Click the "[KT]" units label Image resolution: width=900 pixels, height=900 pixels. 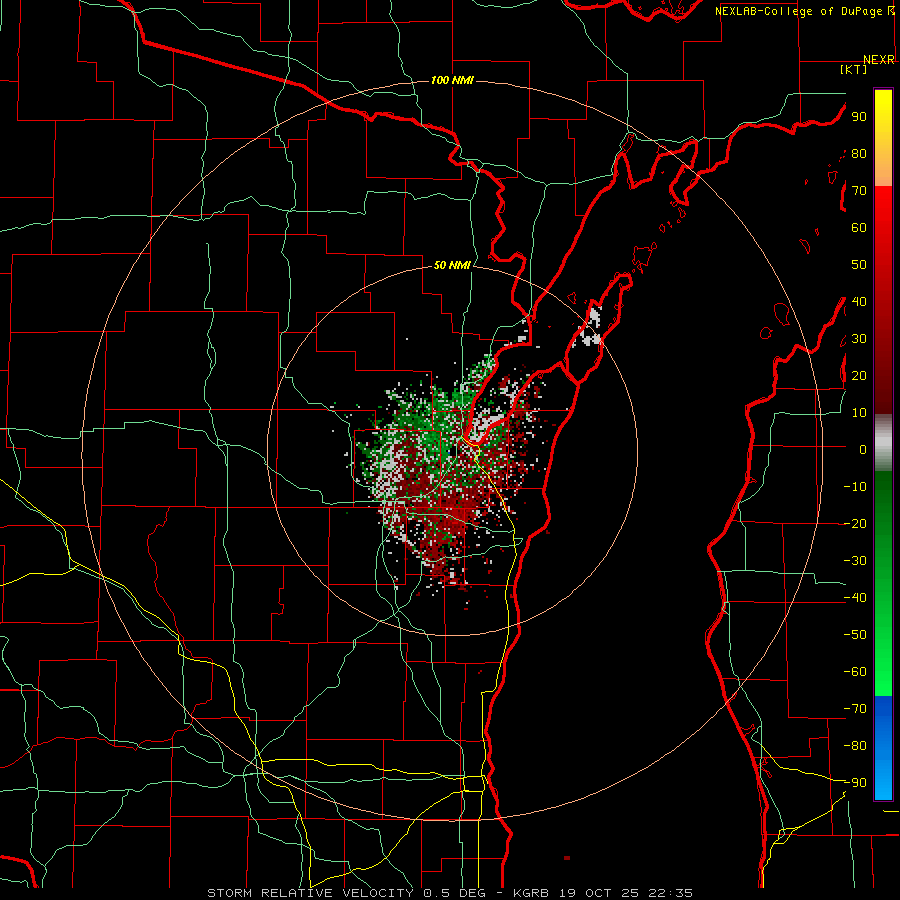pos(854,69)
